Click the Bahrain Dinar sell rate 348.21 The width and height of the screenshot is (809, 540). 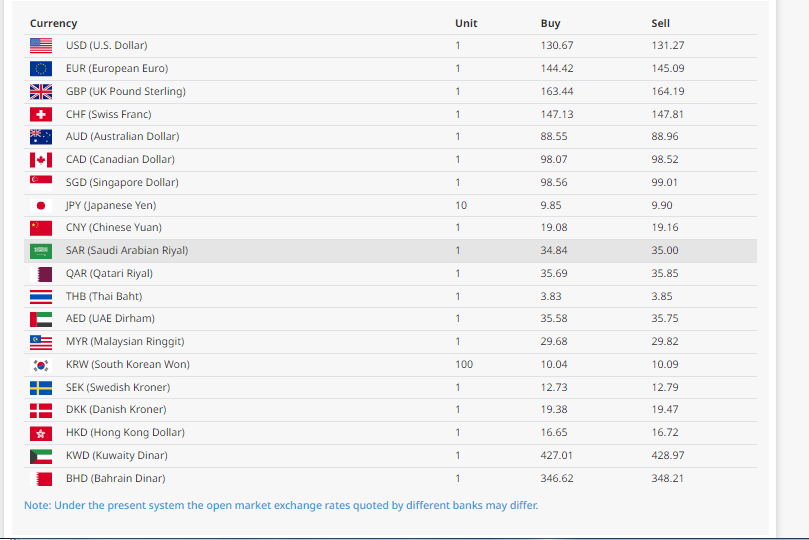click(x=667, y=479)
